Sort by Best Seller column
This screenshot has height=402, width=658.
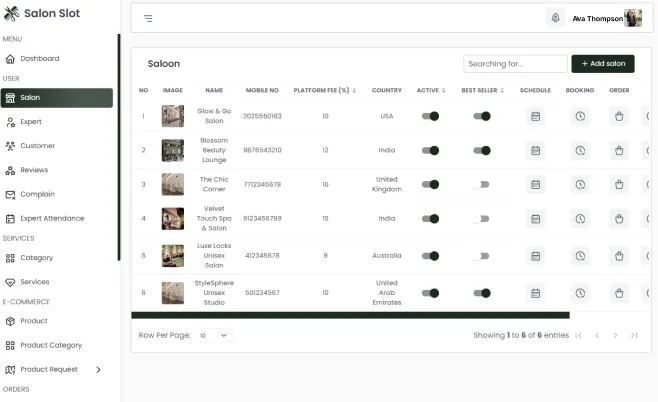tap(483, 90)
